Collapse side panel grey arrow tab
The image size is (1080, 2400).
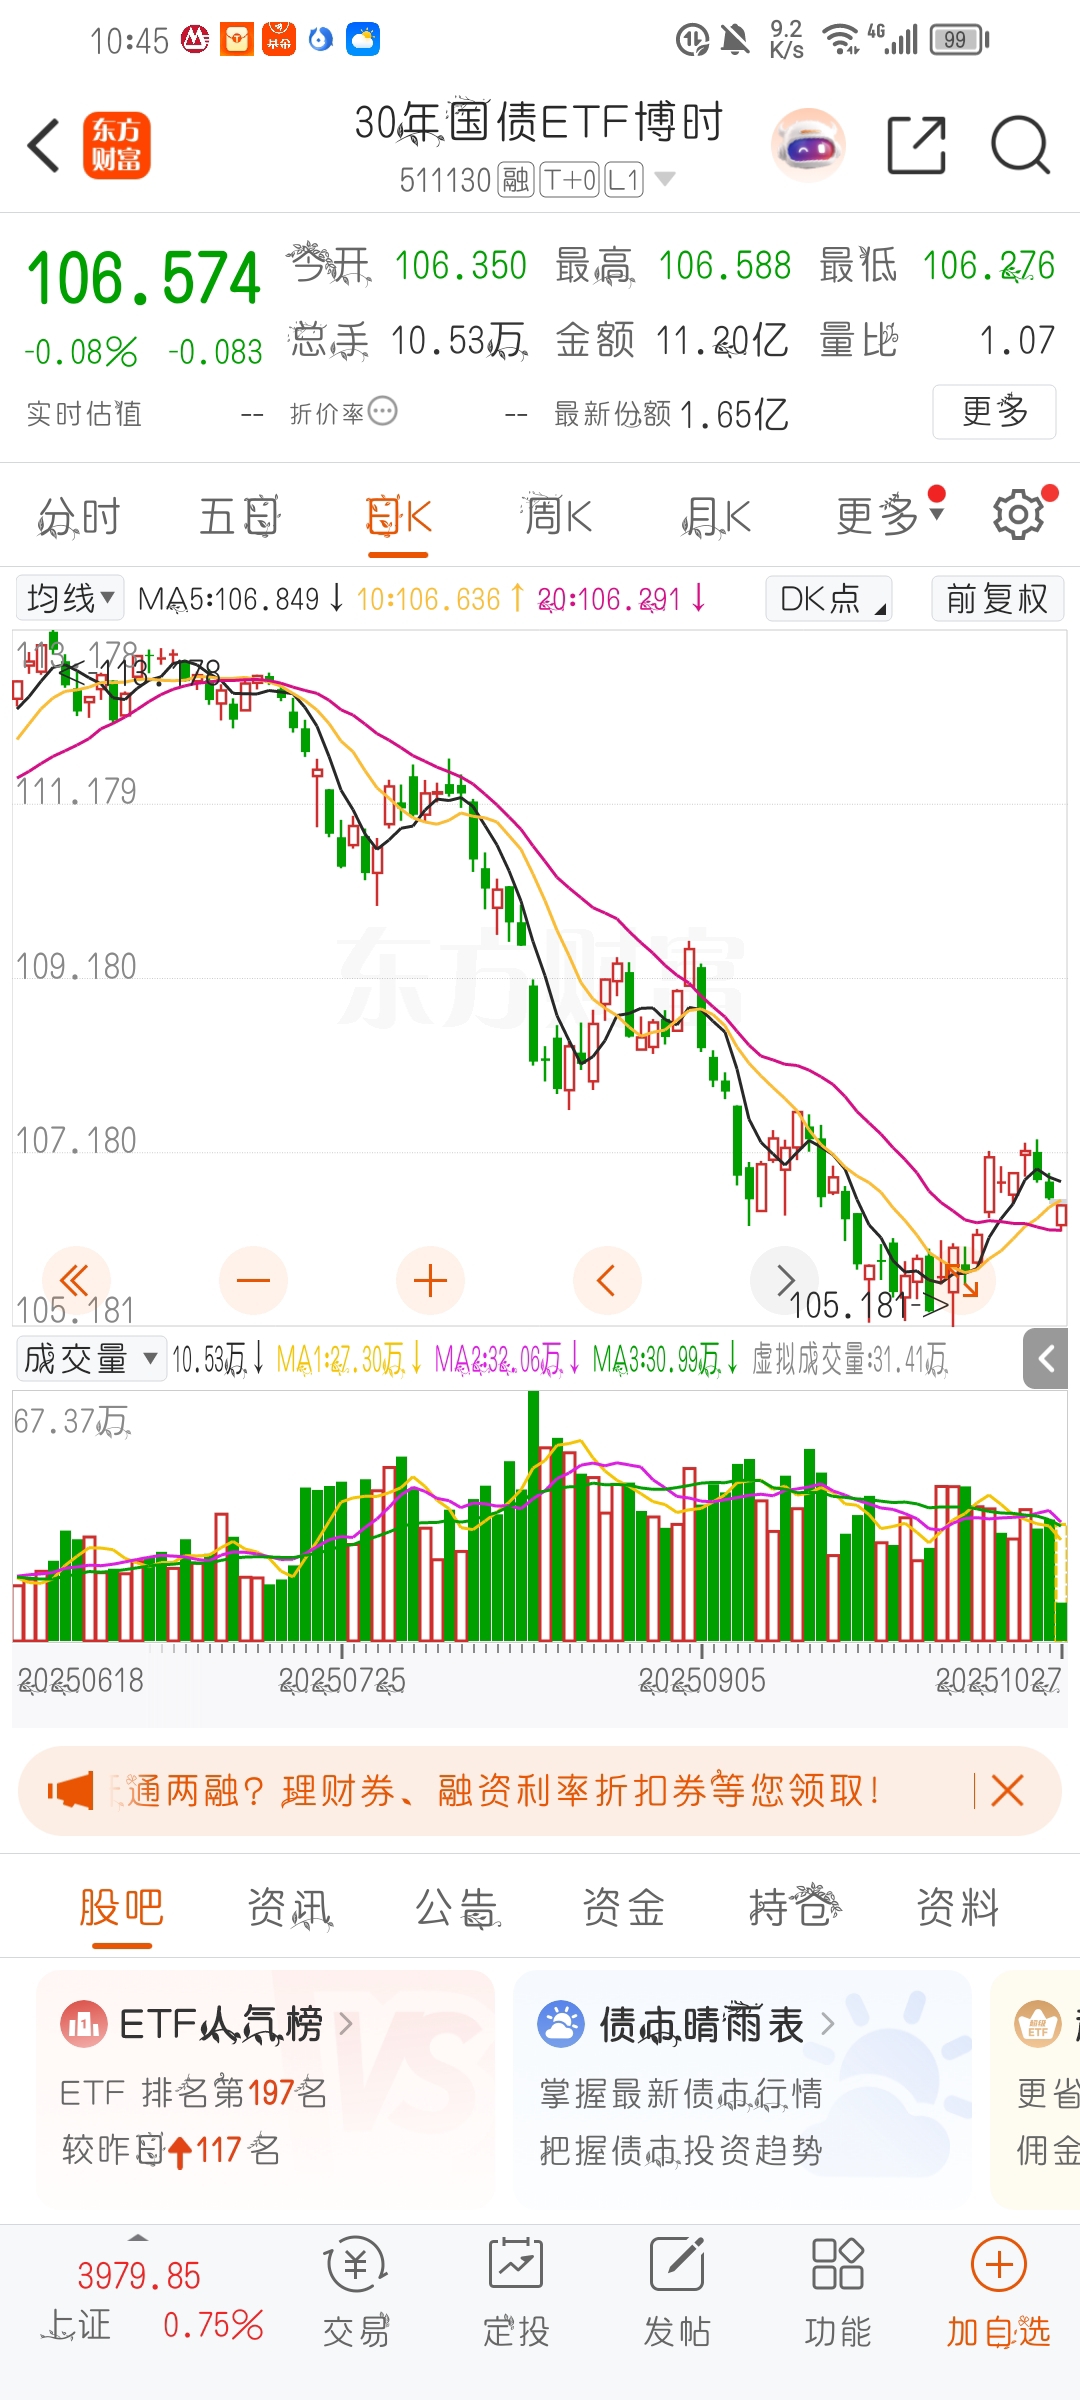(x=1047, y=1359)
